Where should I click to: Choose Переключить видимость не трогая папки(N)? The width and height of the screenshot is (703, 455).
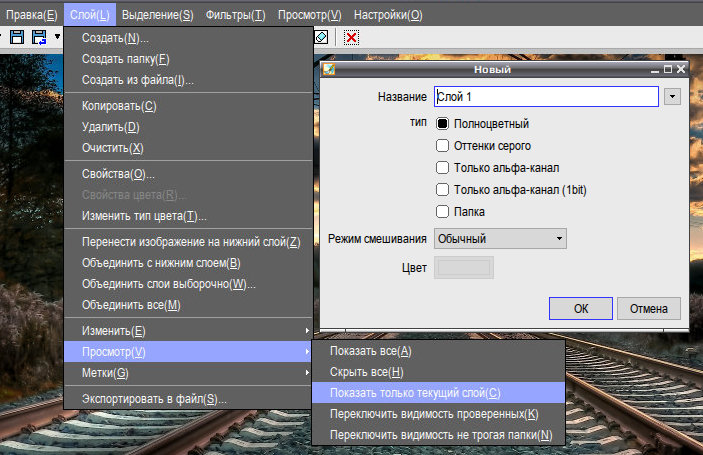[438, 435]
